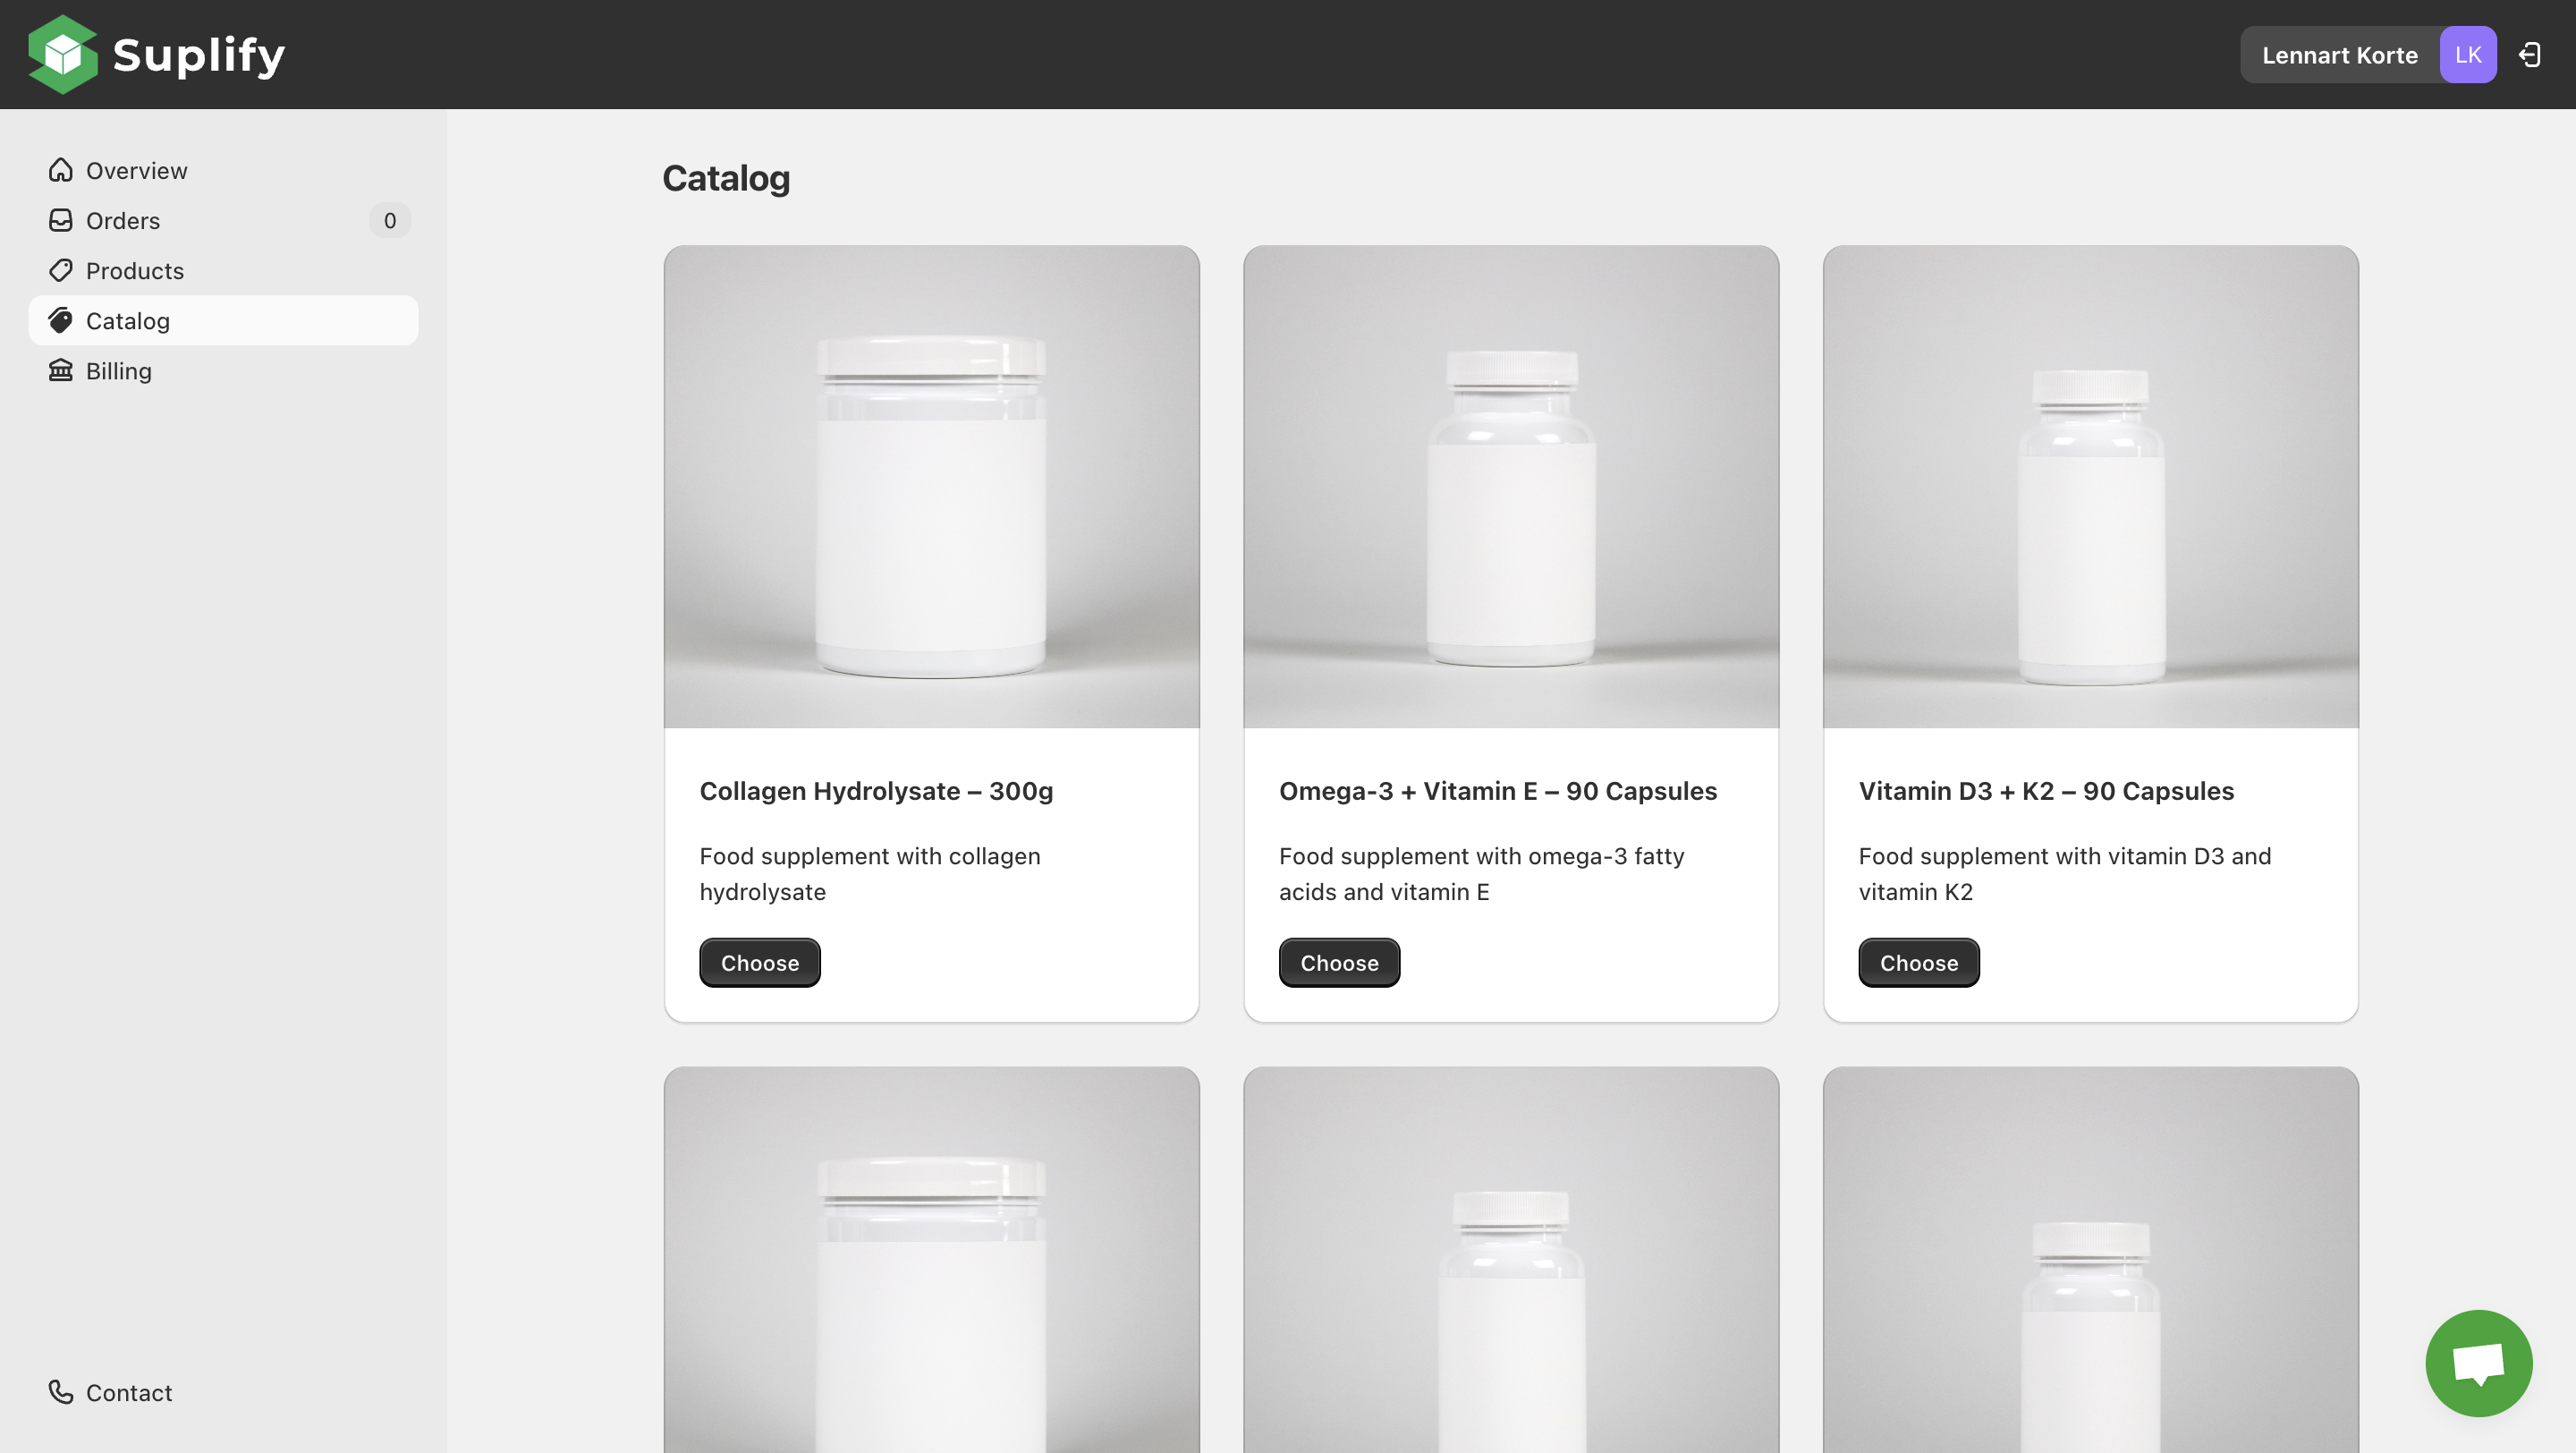Click the Contact phone icon
Screen dimensions: 2576x1453
coord(60,1392)
